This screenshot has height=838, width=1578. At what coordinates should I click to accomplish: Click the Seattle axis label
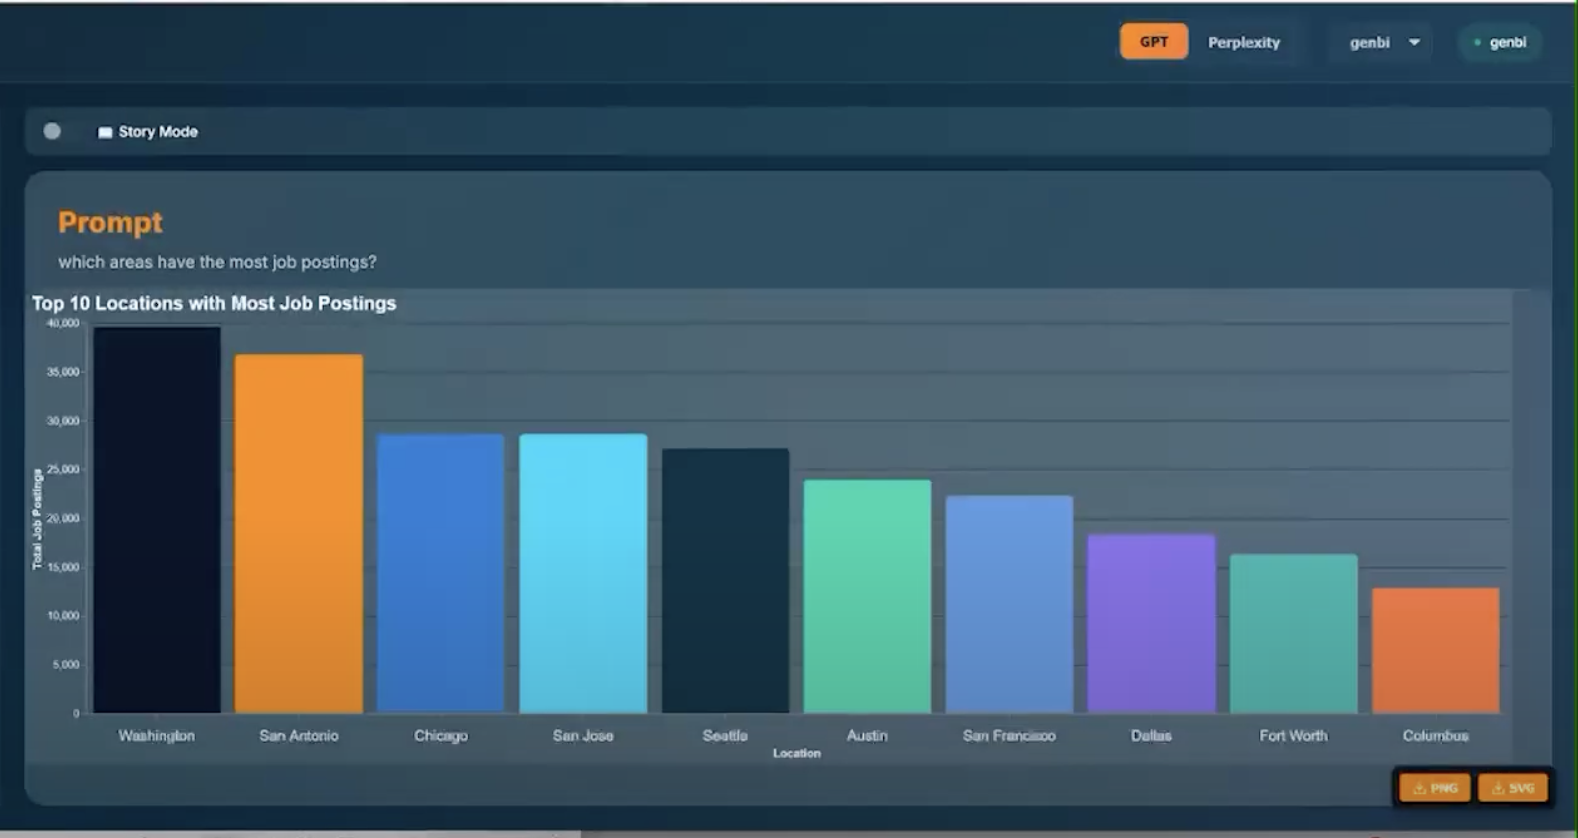click(x=725, y=735)
